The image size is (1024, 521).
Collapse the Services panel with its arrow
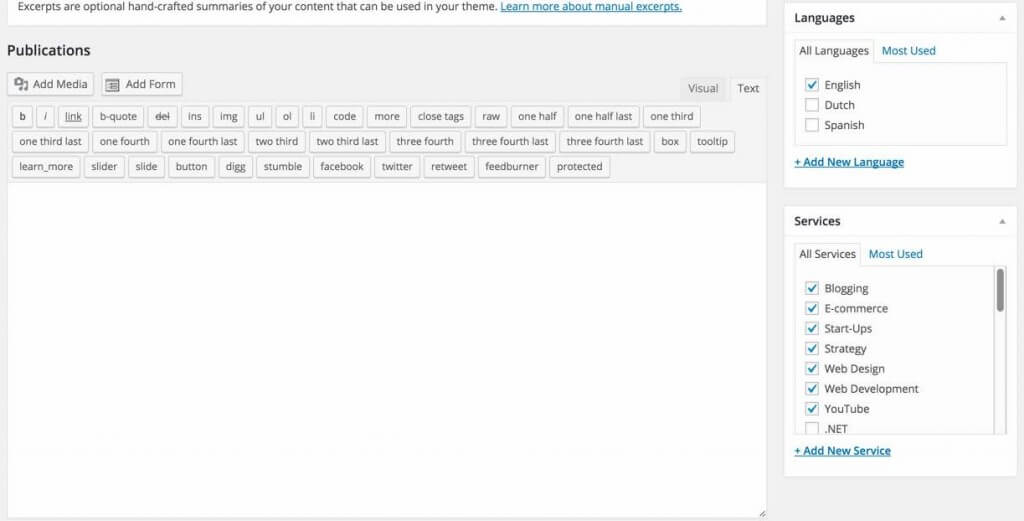tap(1002, 221)
